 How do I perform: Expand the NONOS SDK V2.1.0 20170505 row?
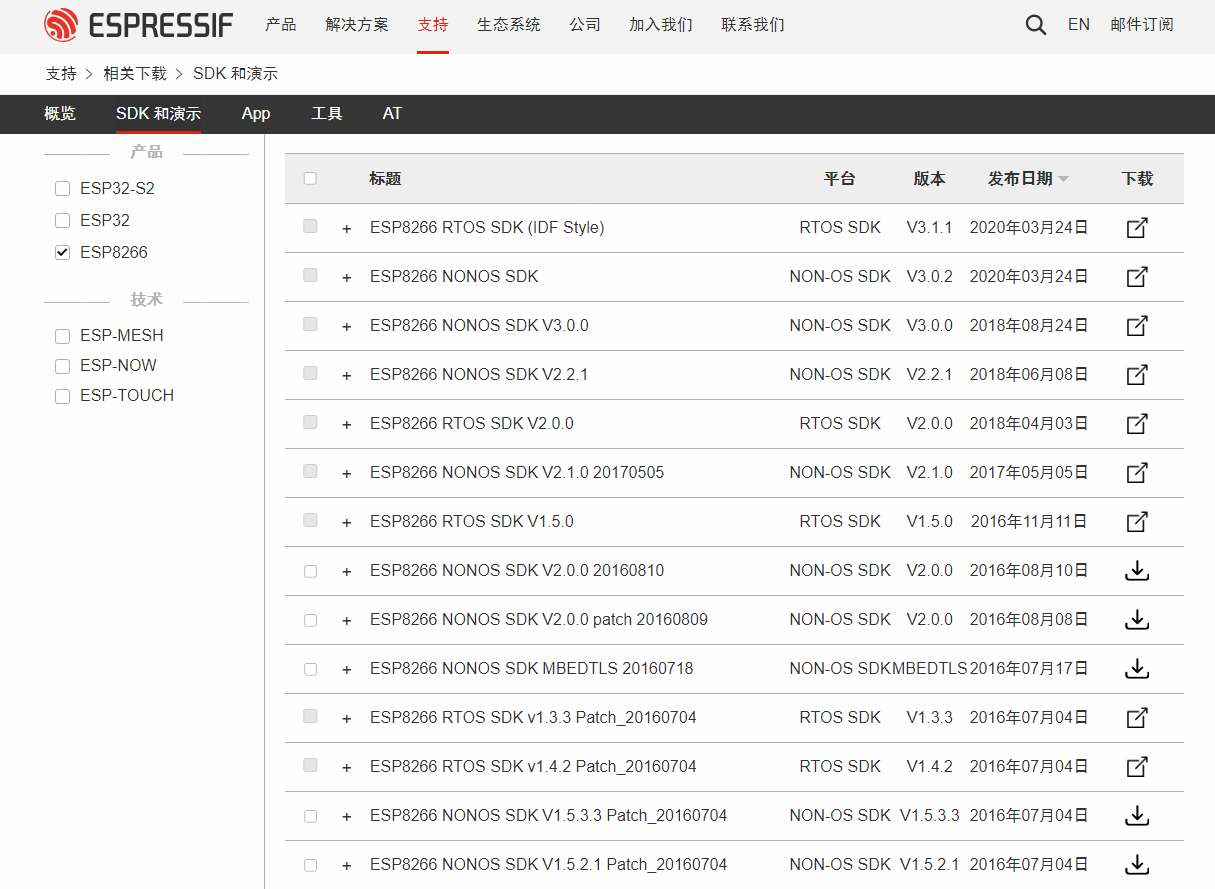click(347, 474)
